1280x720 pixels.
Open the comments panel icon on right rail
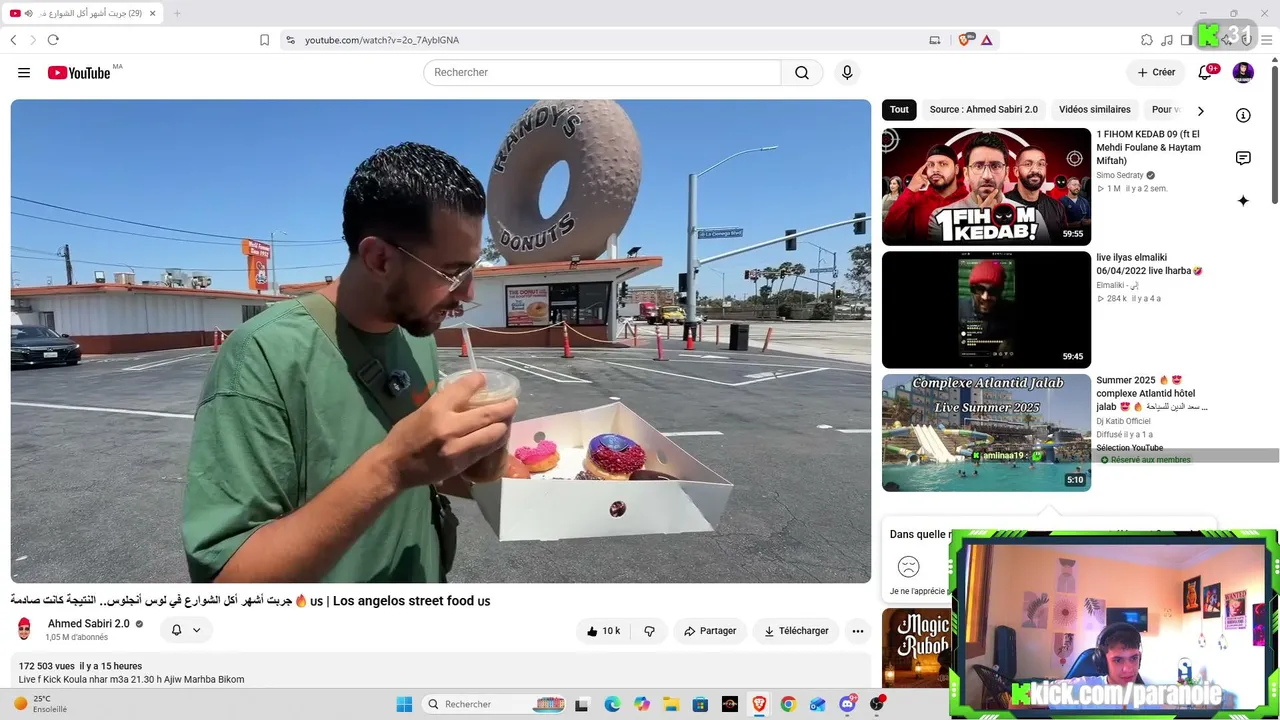point(1243,158)
